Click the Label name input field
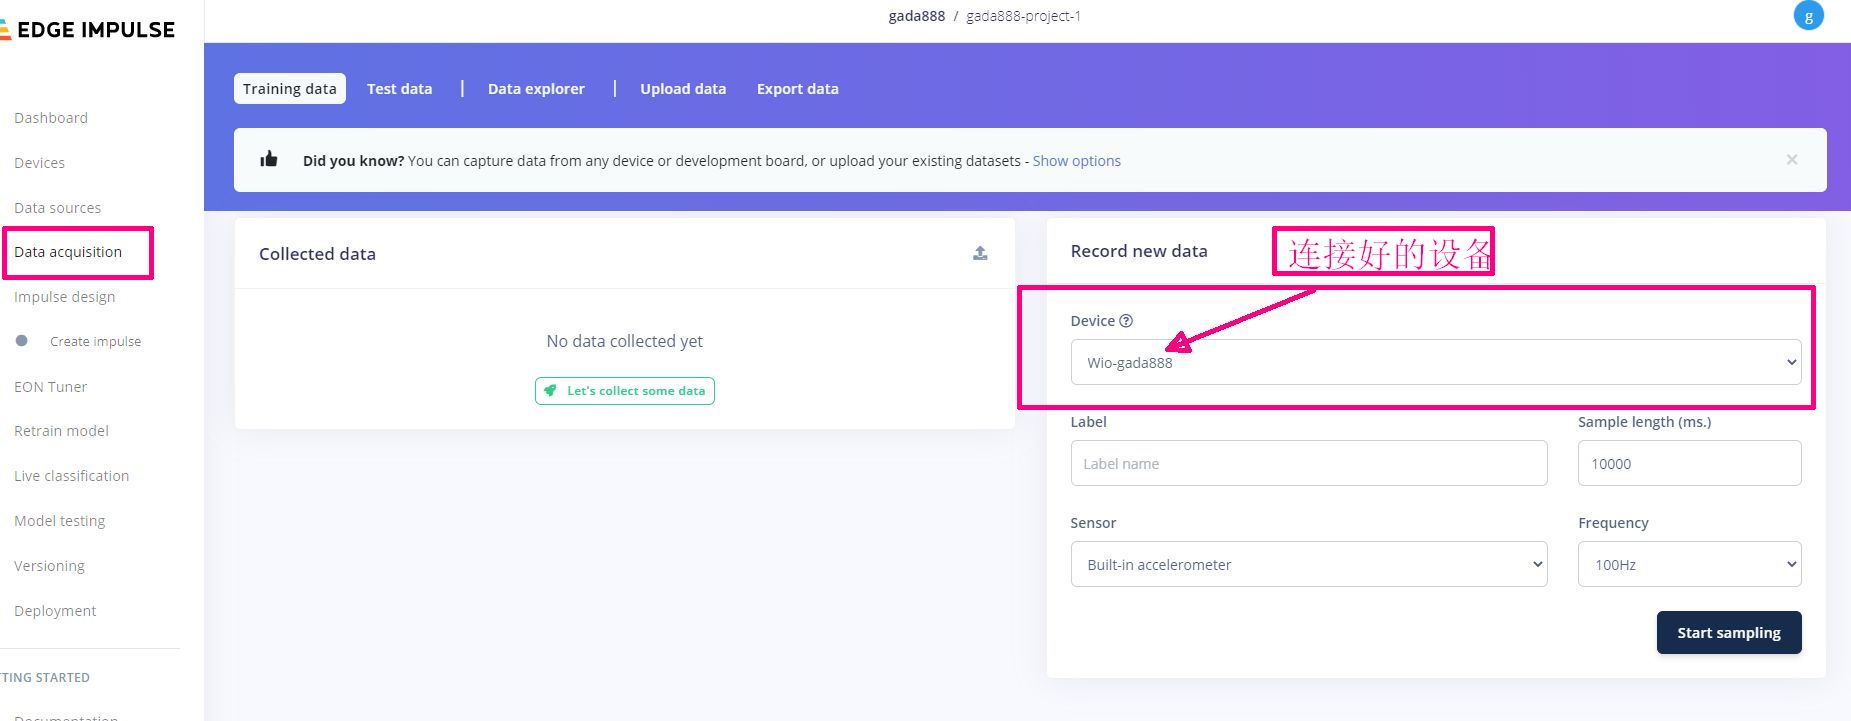The height and width of the screenshot is (721, 1851). [x=1309, y=463]
